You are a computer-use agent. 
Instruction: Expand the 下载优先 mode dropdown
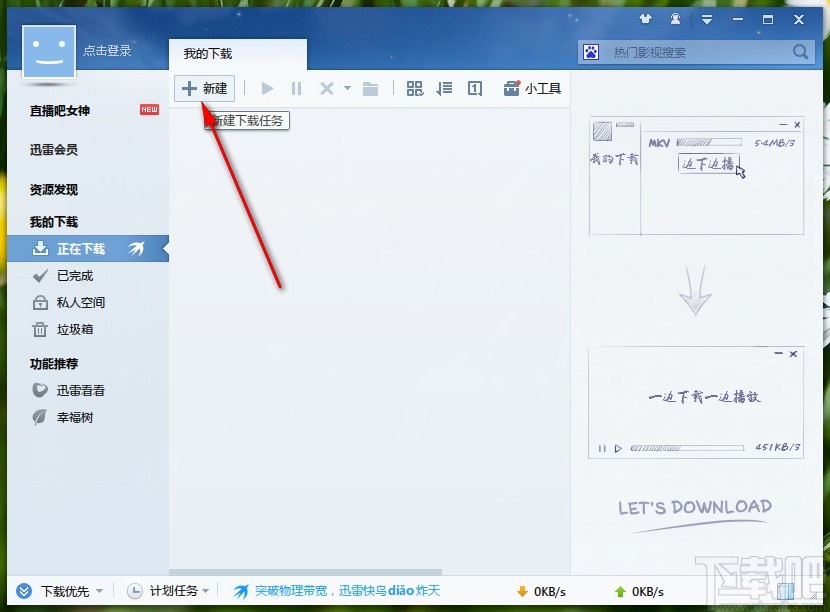[x=100, y=591]
